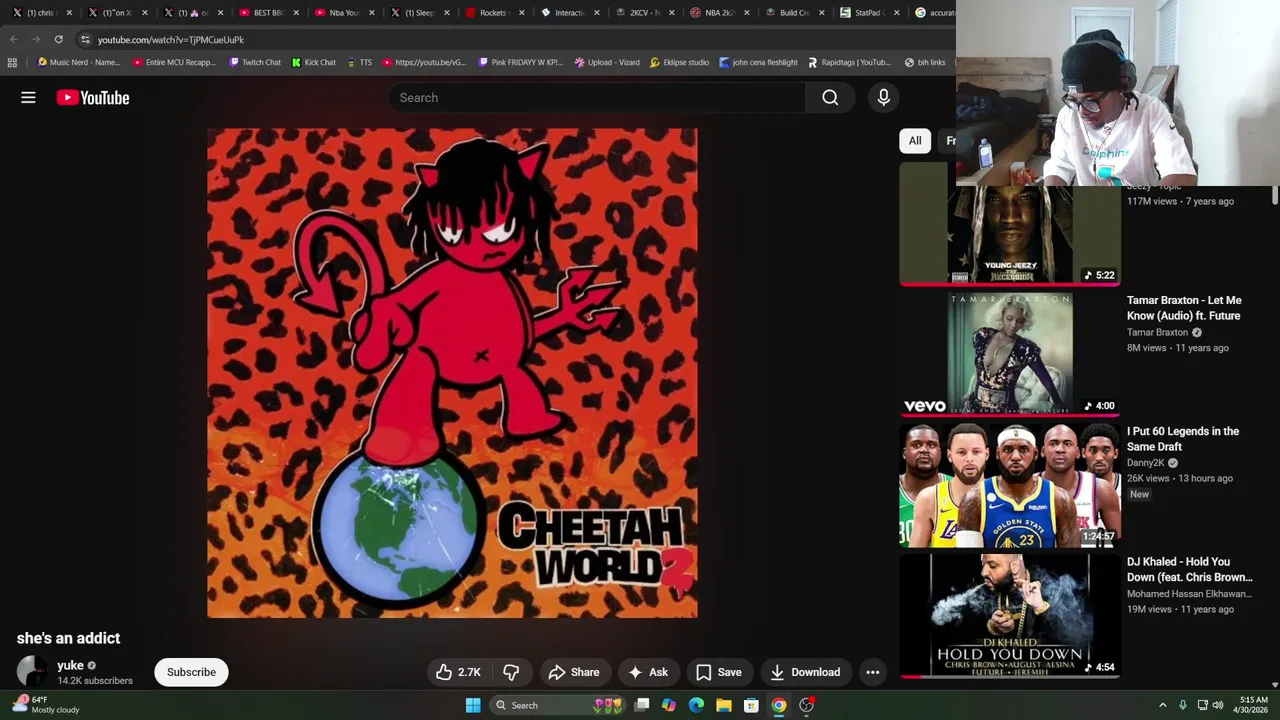Open OBS Studio from taskbar
This screenshot has height=720, width=1280.
click(x=806, y=705)
